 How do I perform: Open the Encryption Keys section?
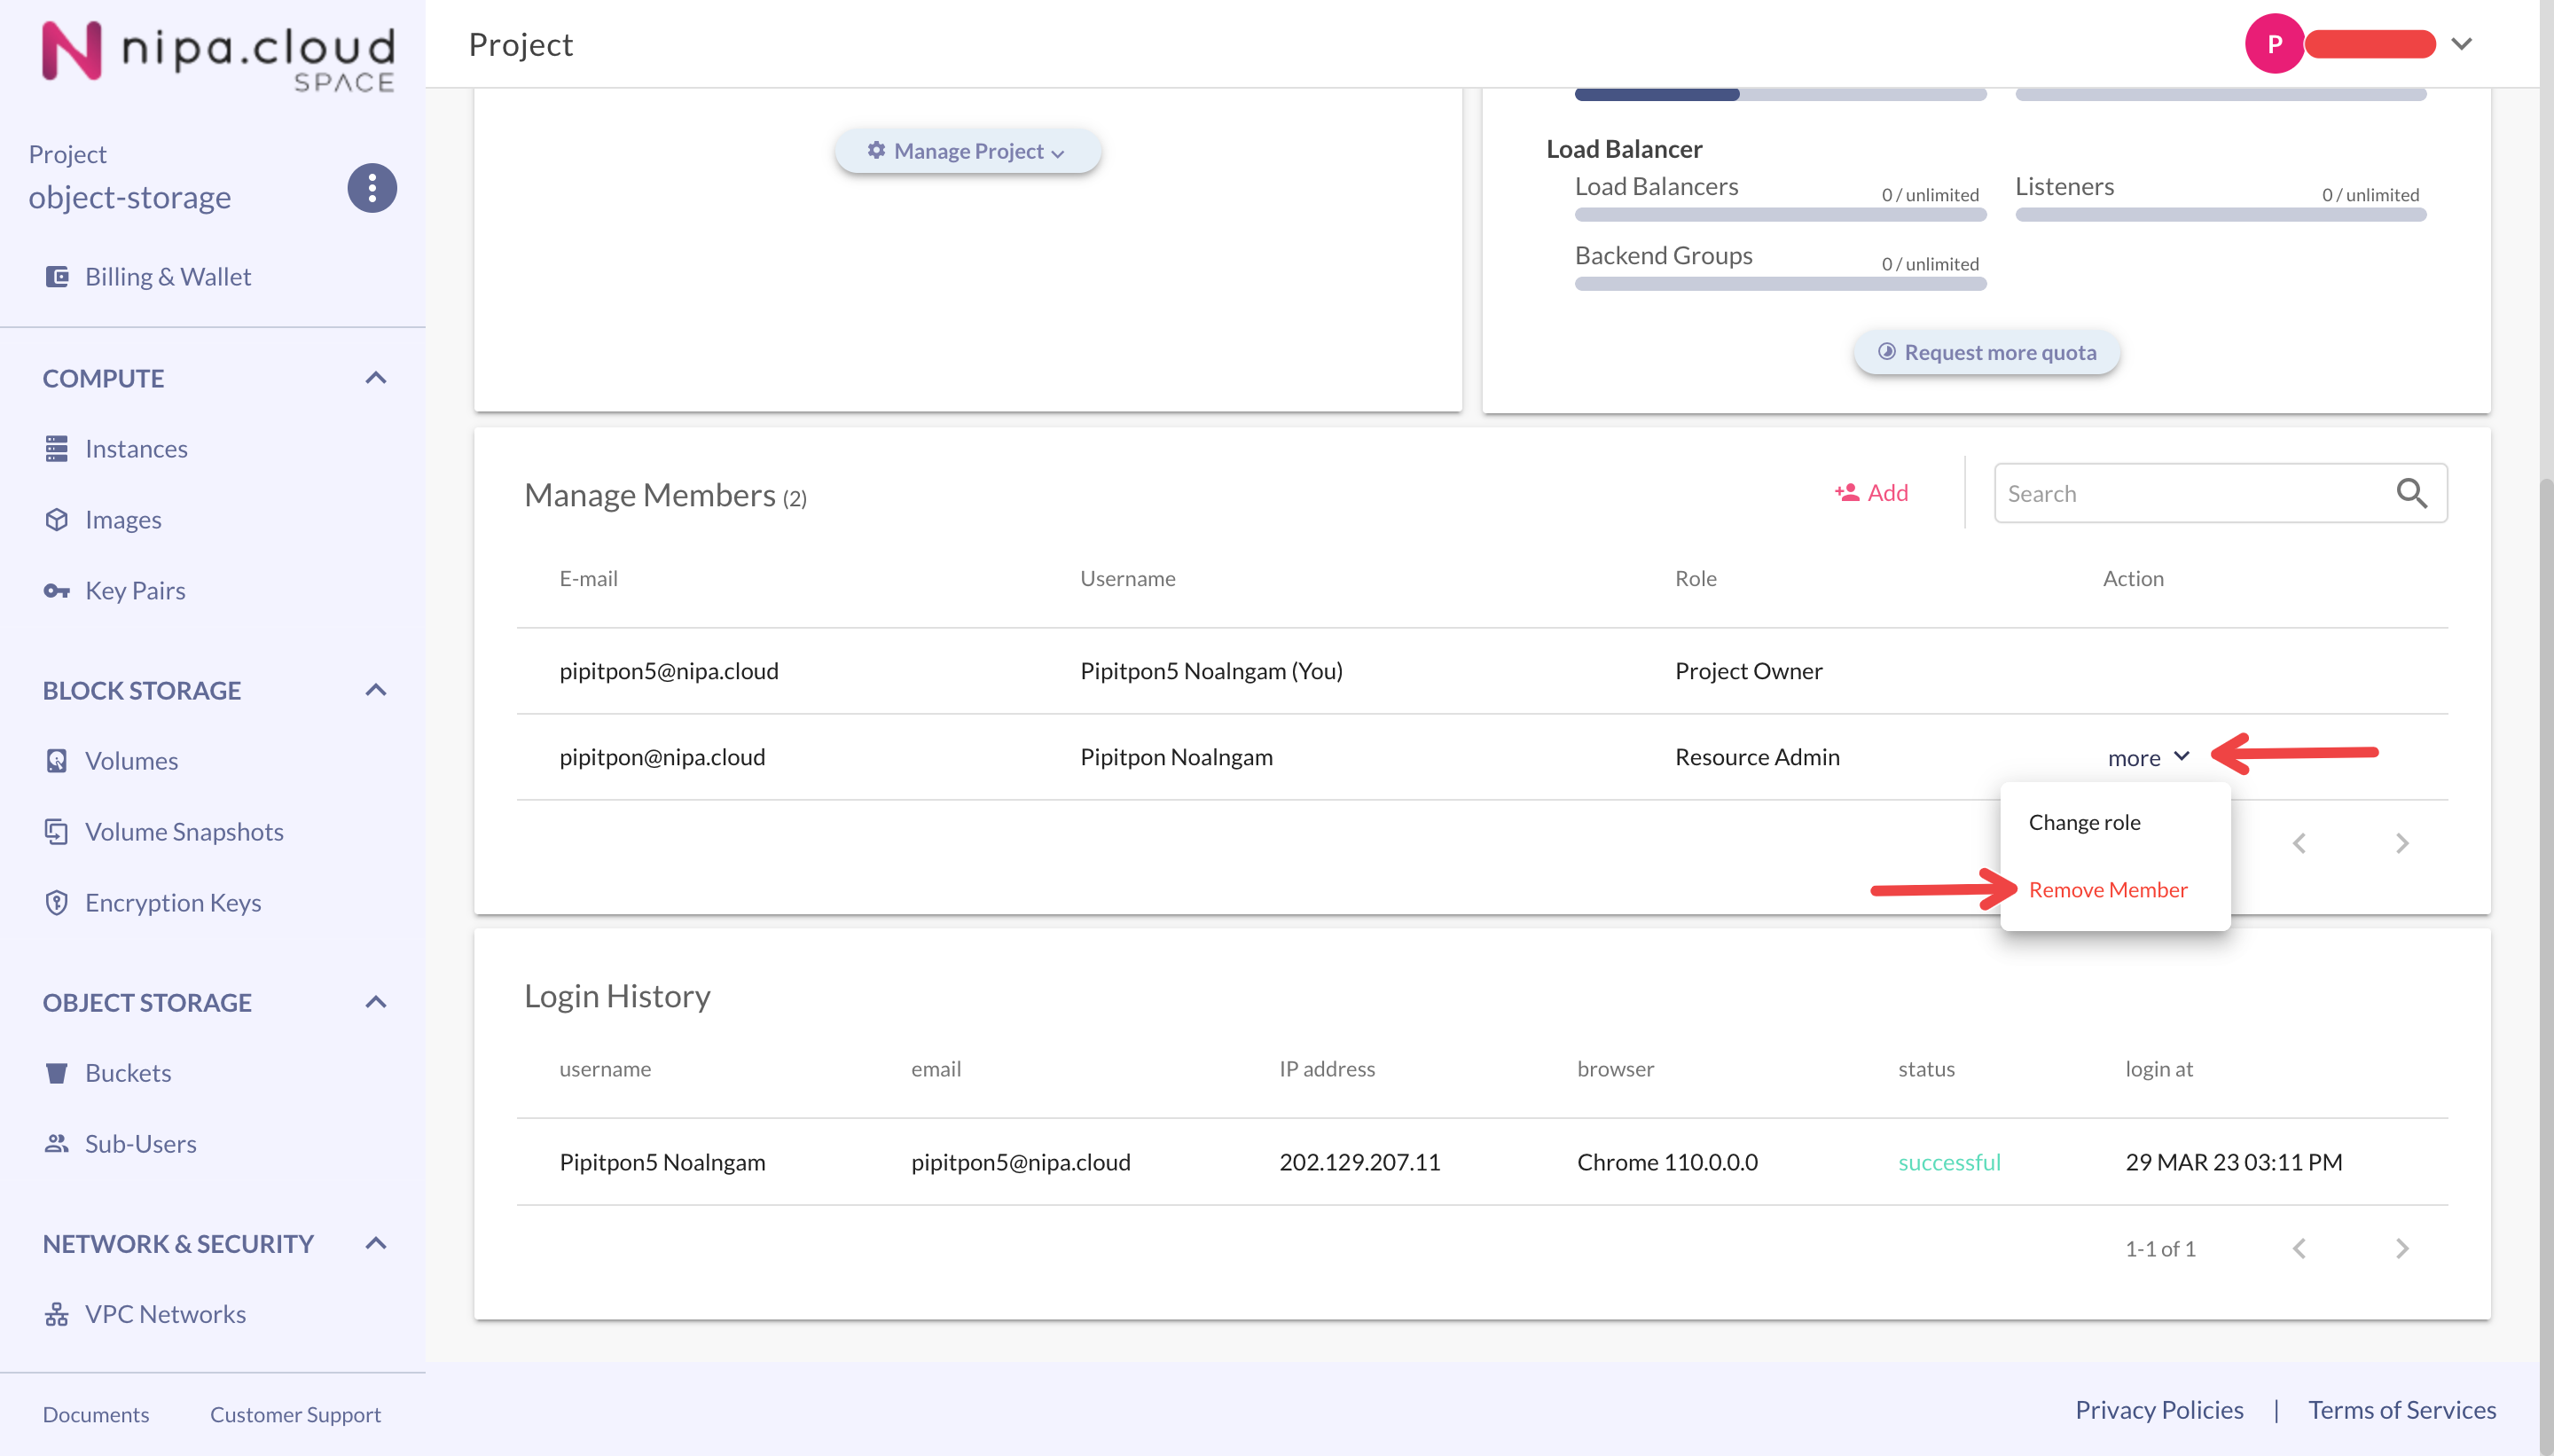click(172, 902)
